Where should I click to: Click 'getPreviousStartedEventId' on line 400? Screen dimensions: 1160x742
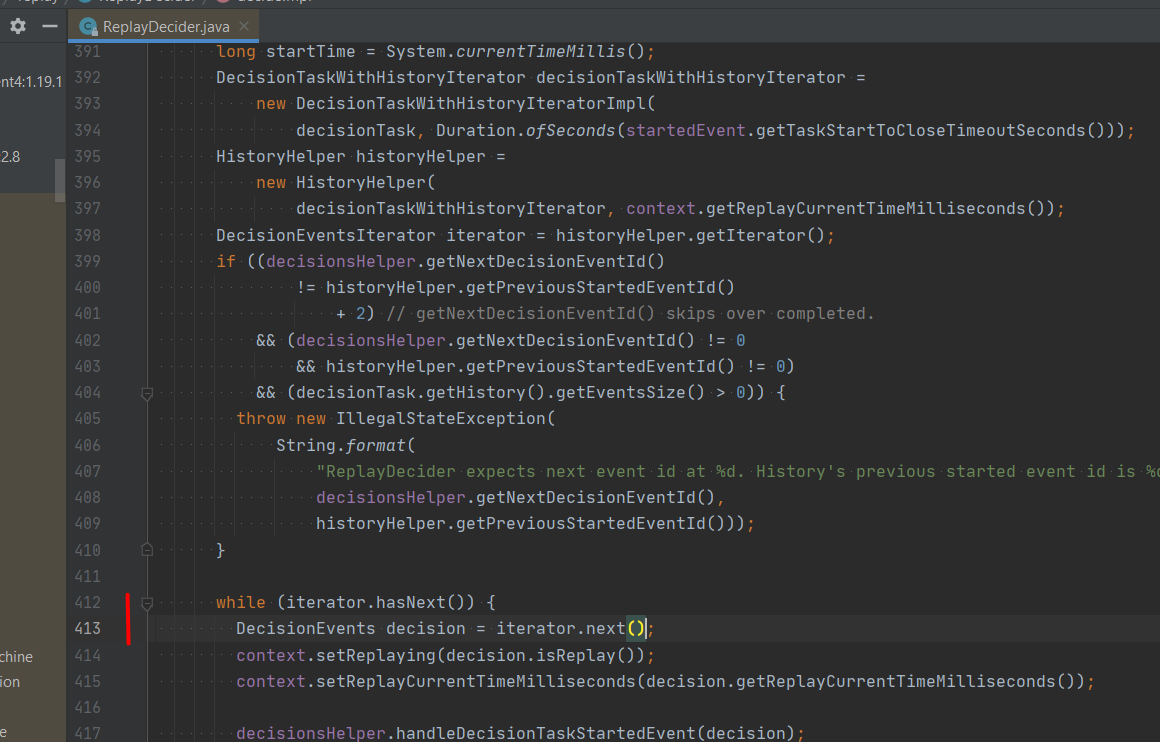(590, 288)
